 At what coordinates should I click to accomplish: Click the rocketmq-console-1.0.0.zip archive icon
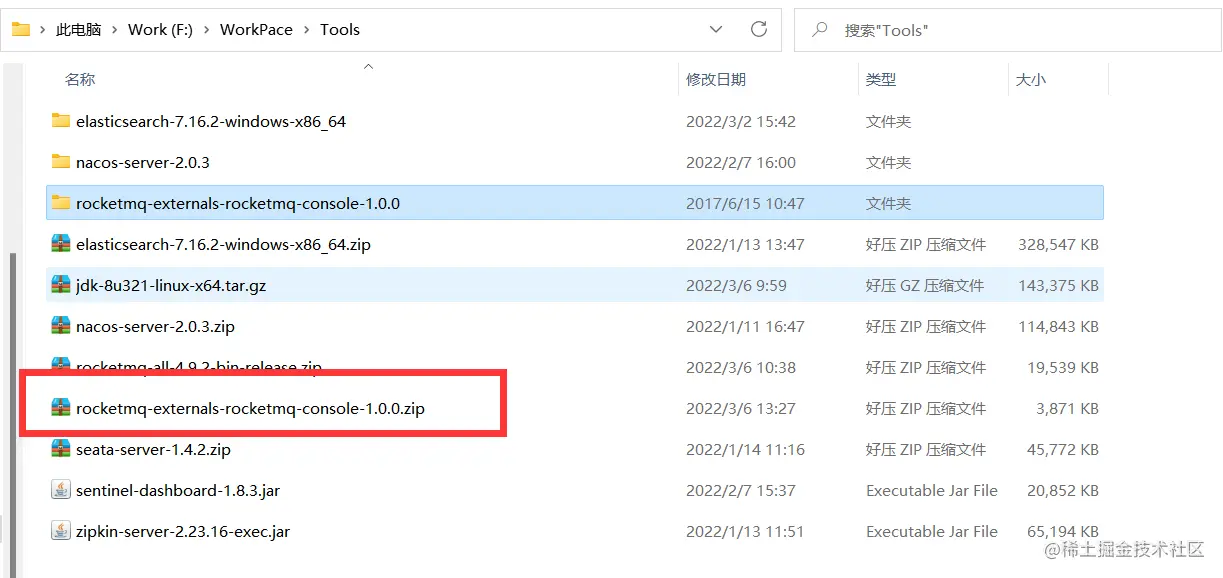click(60, 408)
